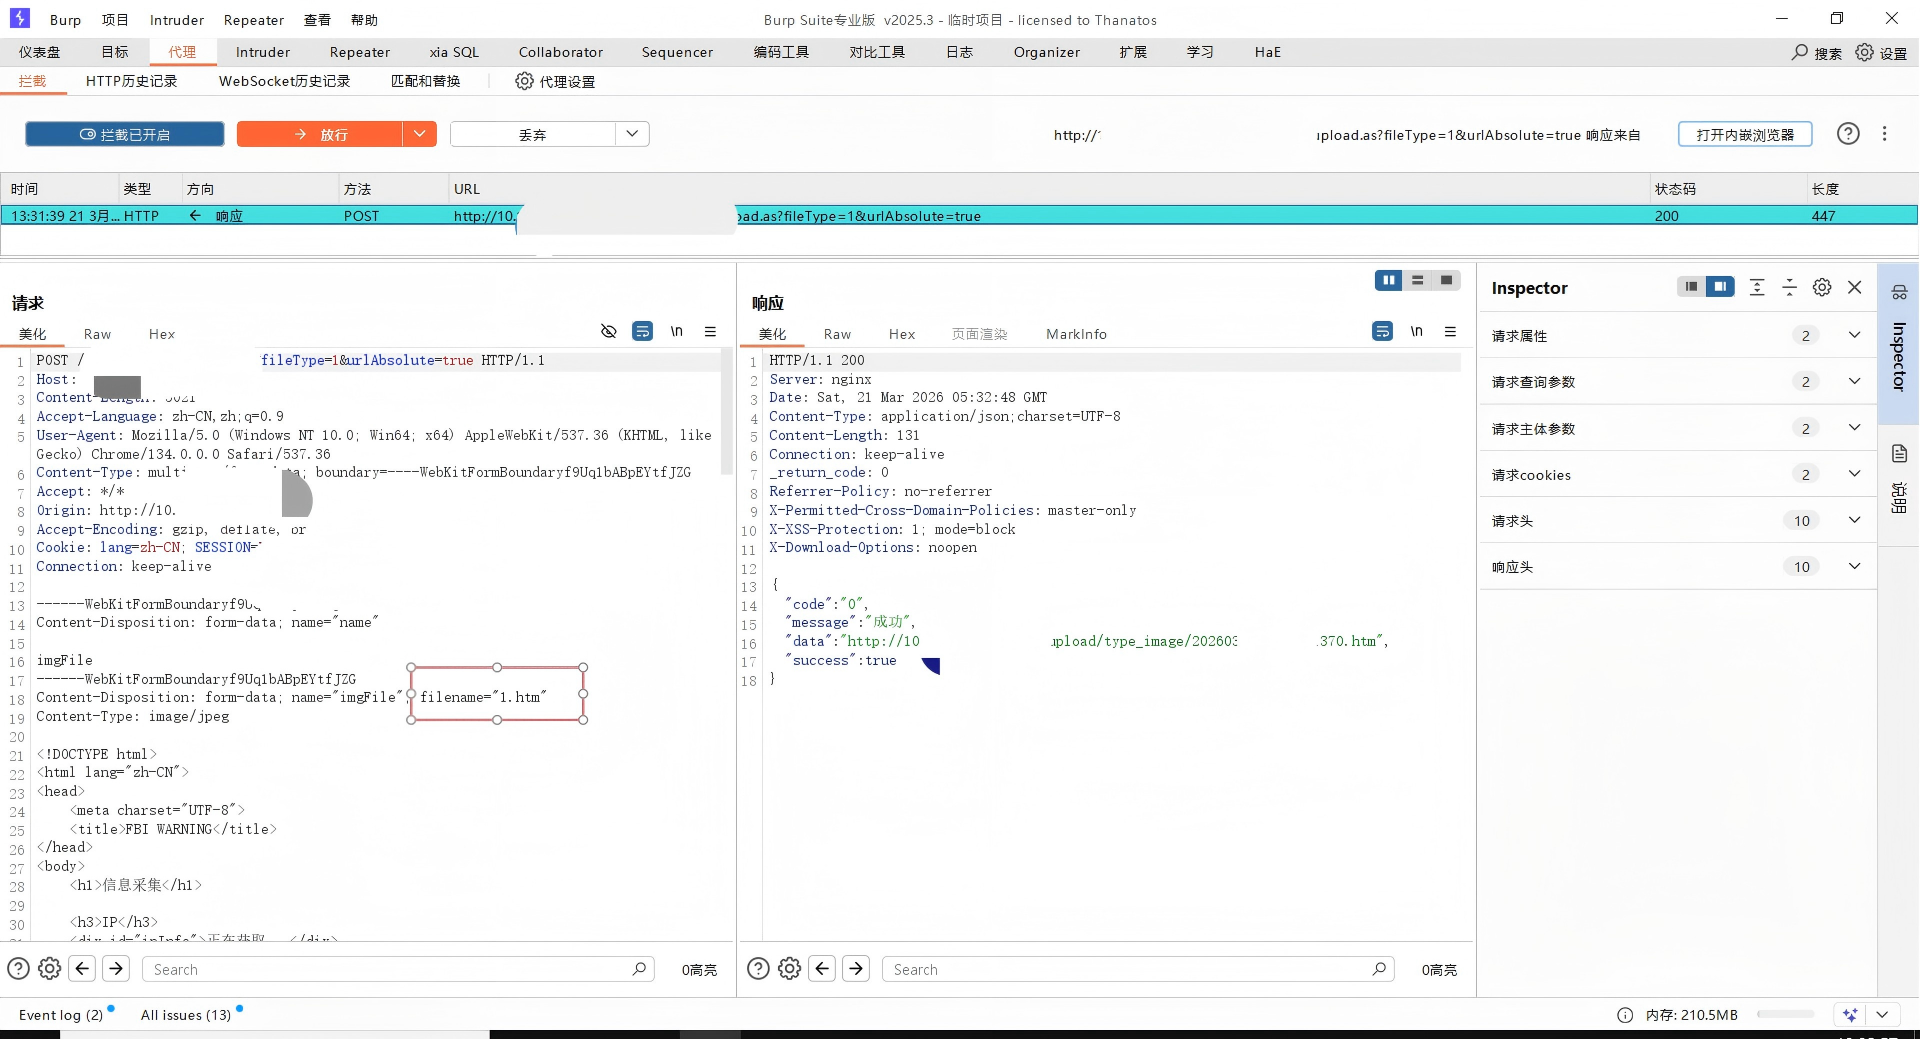The width and height of the screenshot is (1920, 1039).
Task: Open request search help icon
Action: (18, 968)
